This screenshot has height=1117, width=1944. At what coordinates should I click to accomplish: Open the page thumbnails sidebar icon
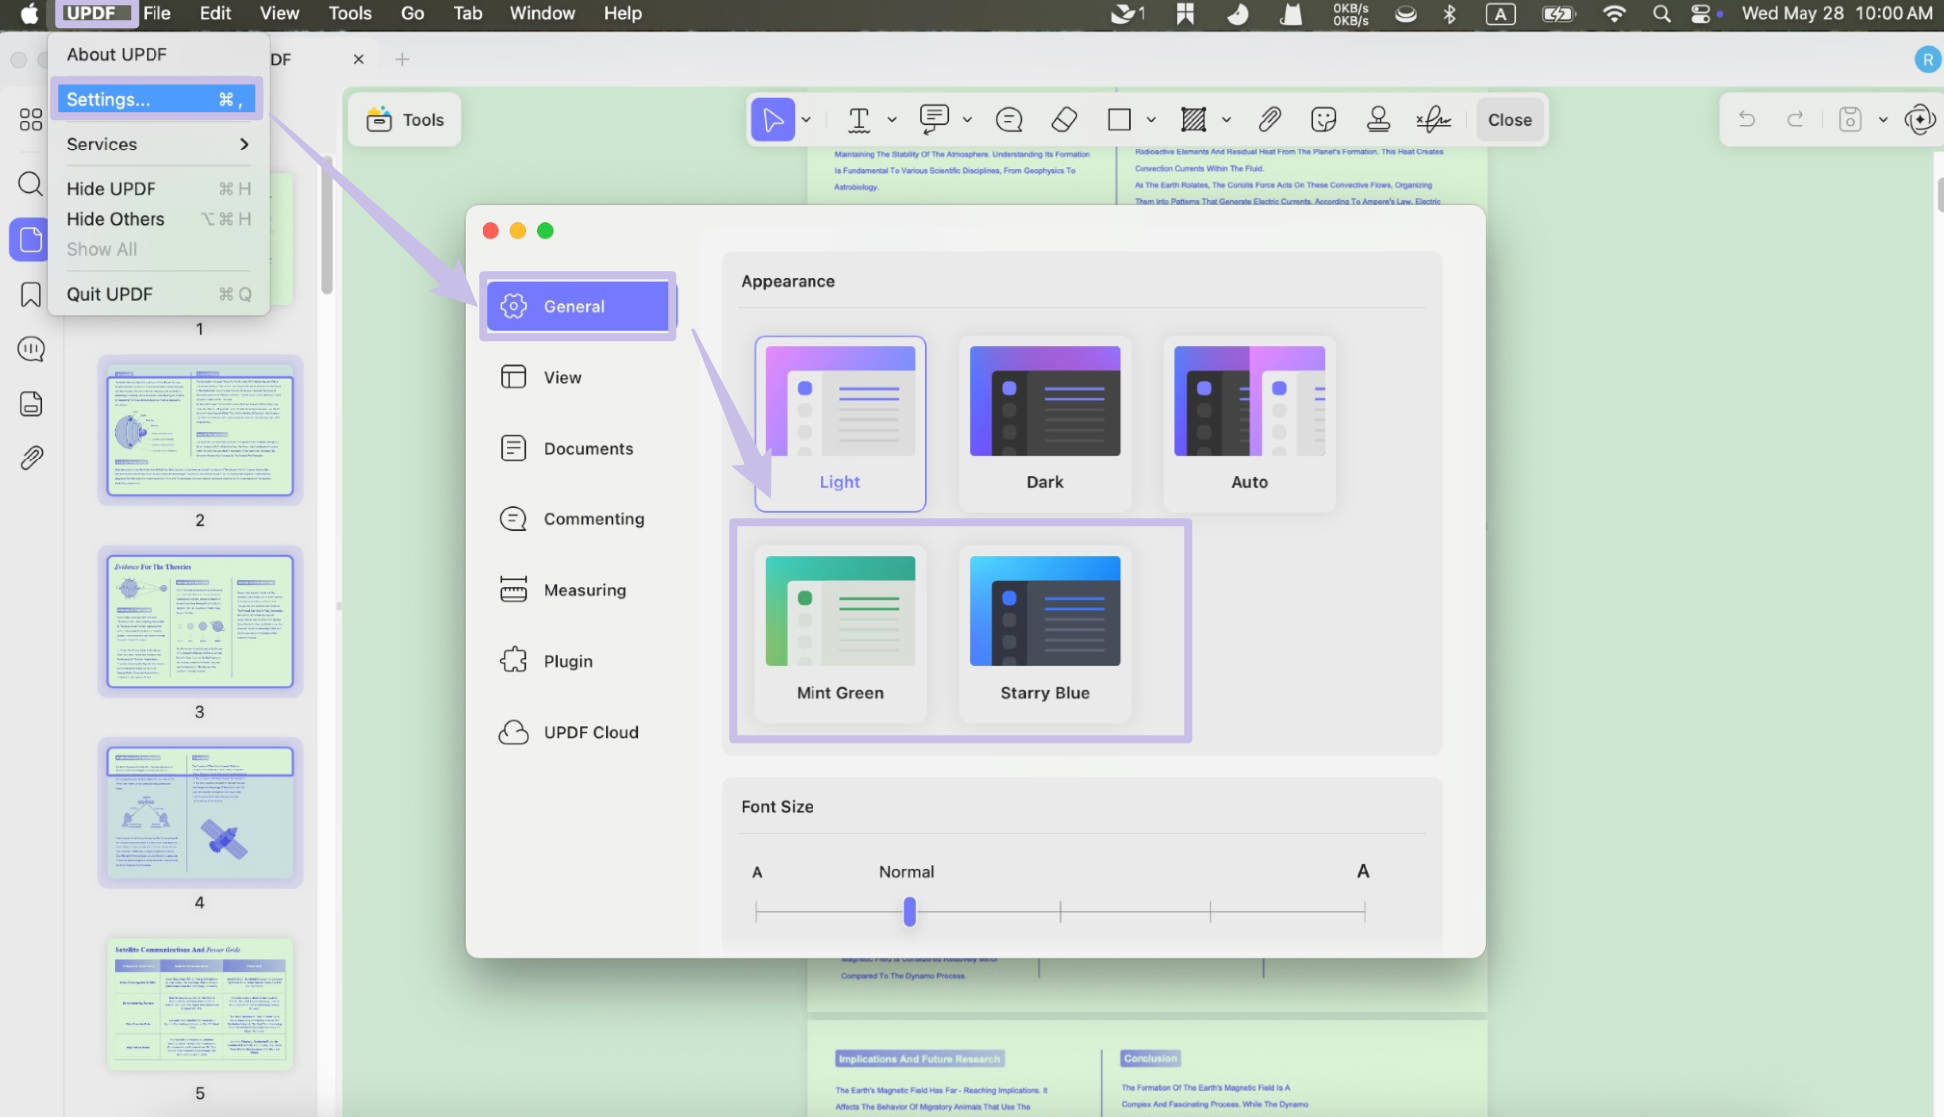click(31, 240)
